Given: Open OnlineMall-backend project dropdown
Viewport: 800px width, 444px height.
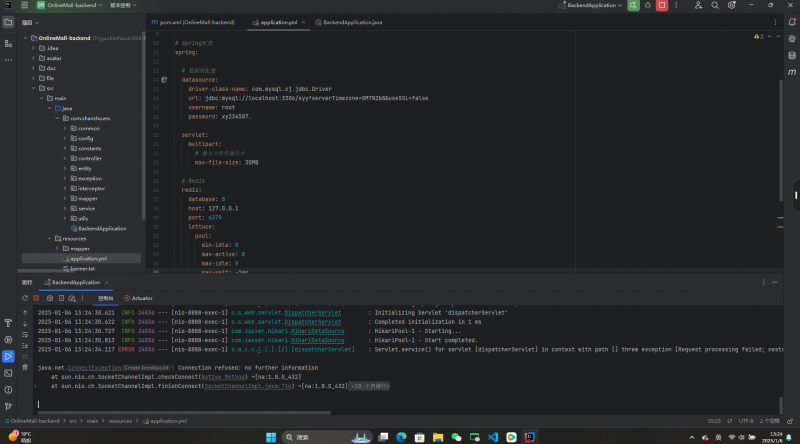Looking at the screenshot, I should 69,5.
